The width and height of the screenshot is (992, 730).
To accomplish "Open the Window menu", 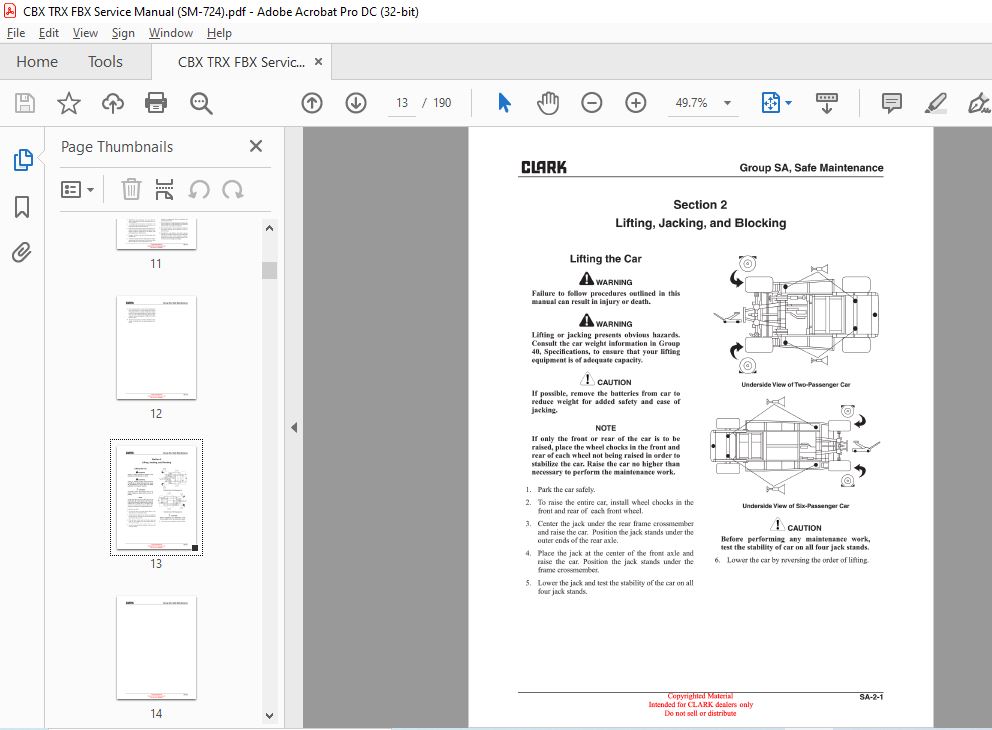I will 171,33.
